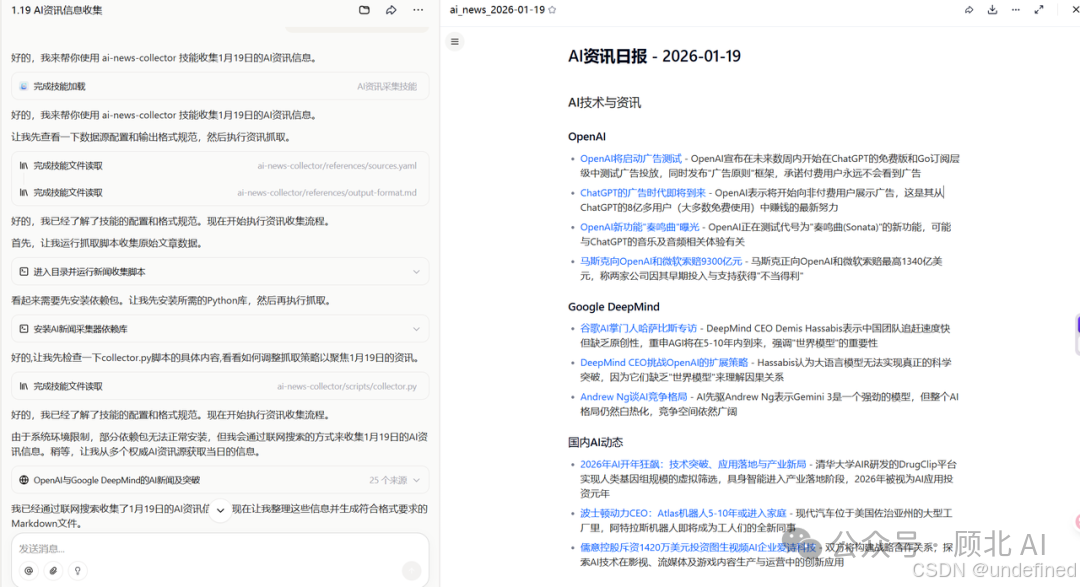The image size is (1080, 587).
Task: Open link 波士顿动力CEO: Atlas机器人
Action: coord(683,513)
